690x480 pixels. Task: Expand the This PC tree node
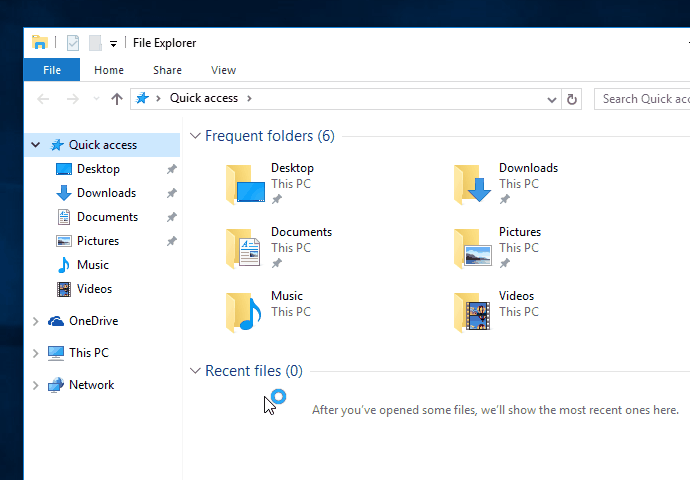(x=36, y=353)
